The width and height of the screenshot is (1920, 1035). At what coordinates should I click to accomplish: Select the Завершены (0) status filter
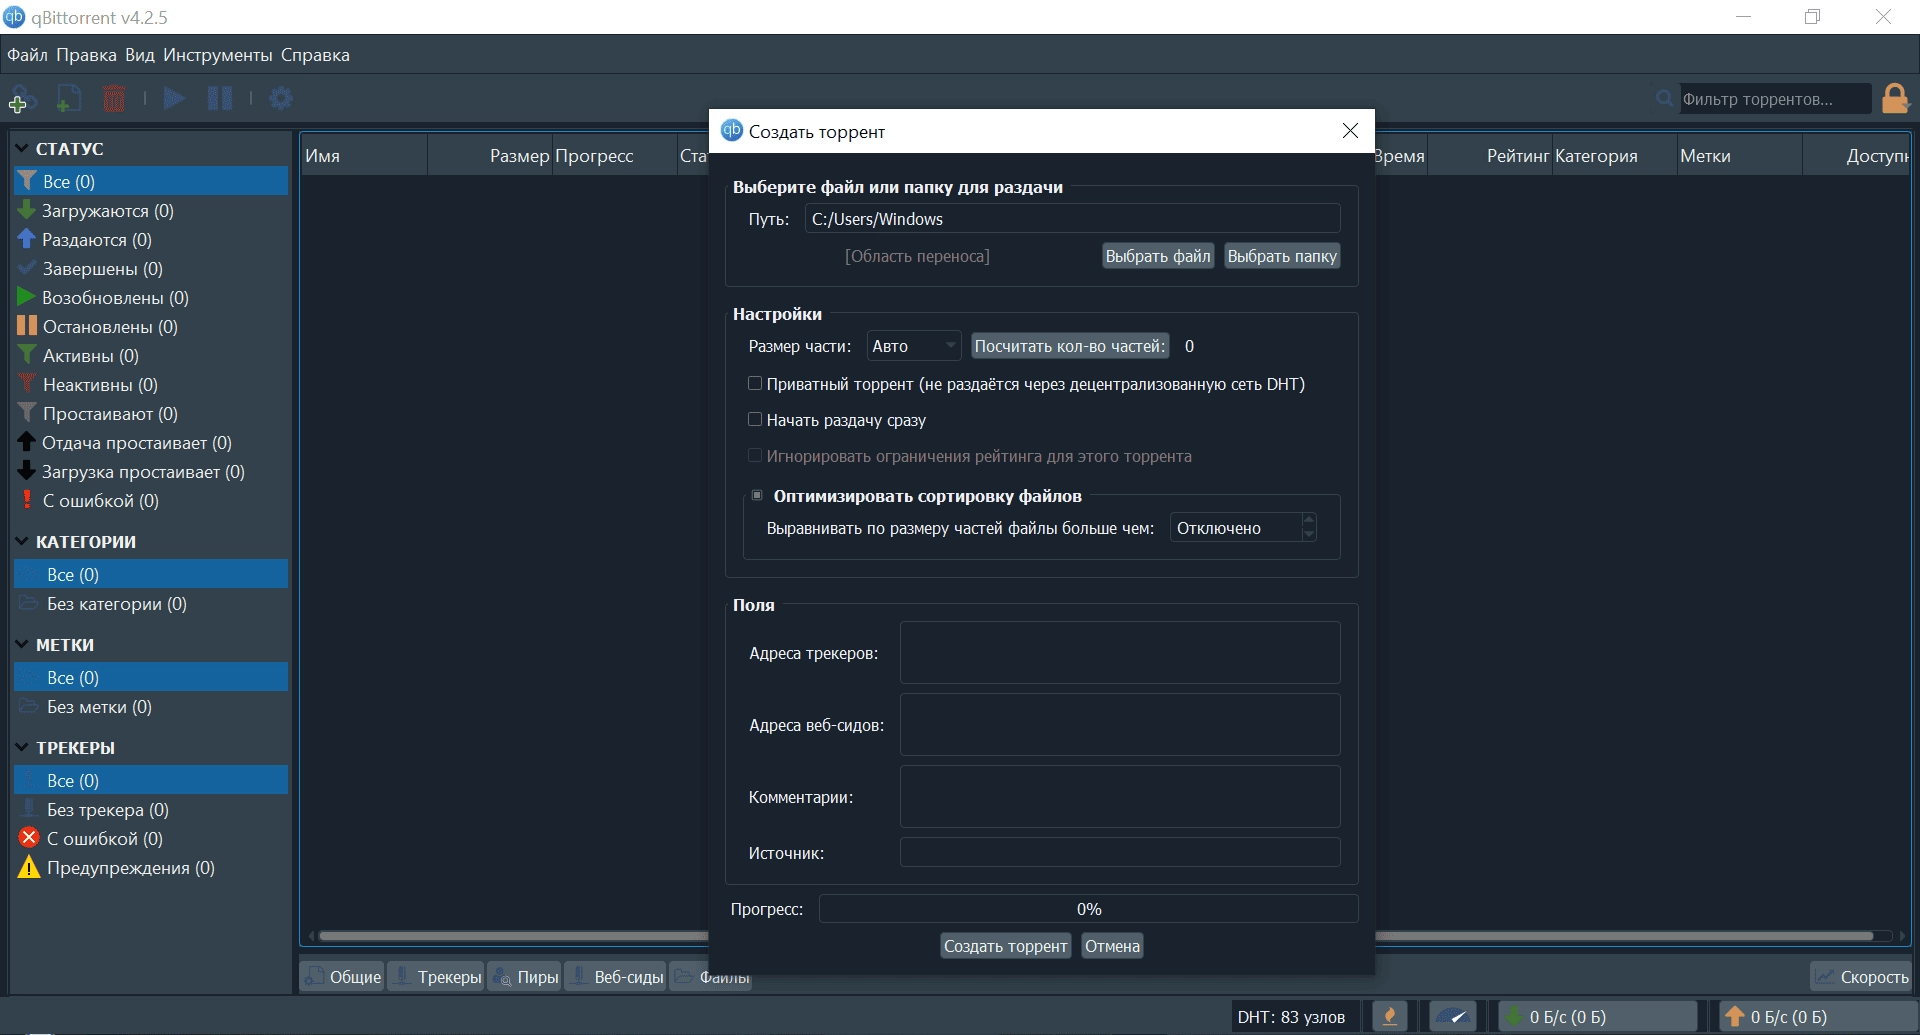tap(151, 269)
